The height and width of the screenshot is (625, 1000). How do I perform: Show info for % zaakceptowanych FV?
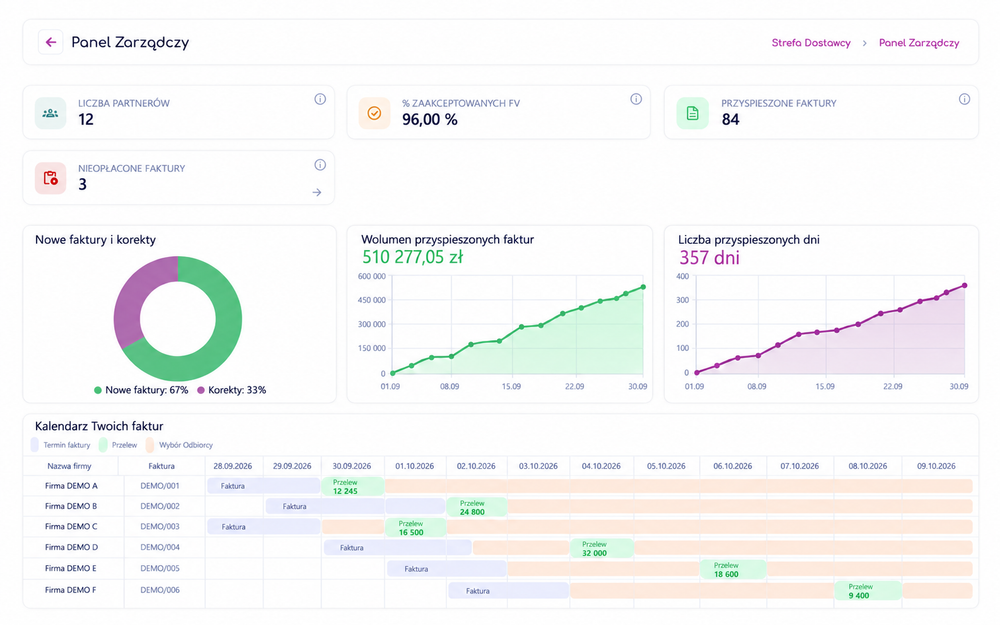point(636,99)
